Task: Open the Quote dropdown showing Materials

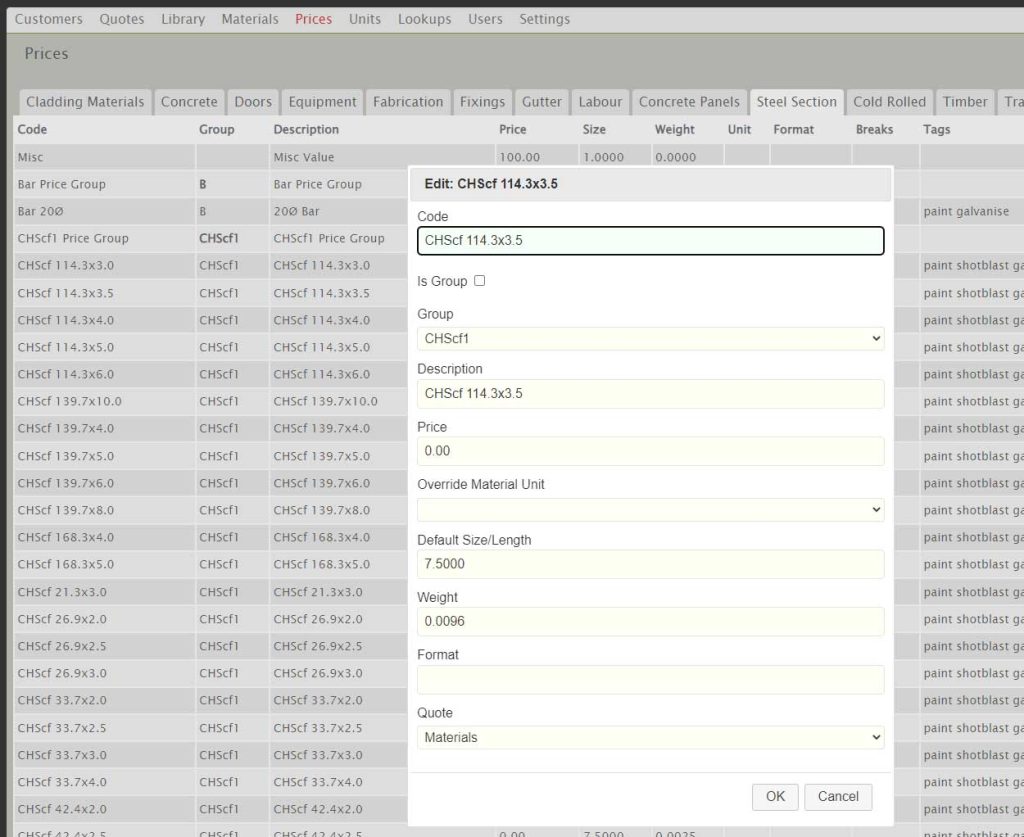Action: [650, 738]
